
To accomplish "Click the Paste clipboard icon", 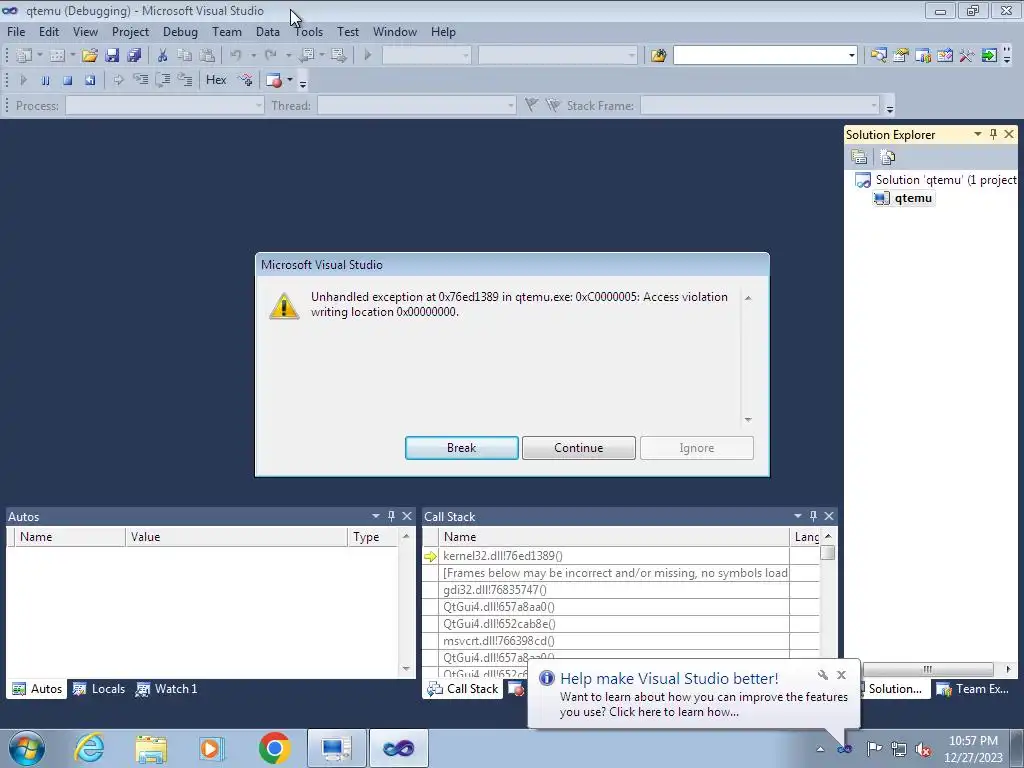I will point(207,56).
